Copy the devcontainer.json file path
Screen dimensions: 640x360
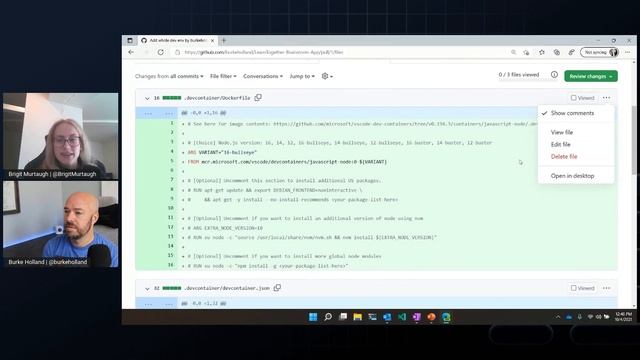click(x=277, y=288)
